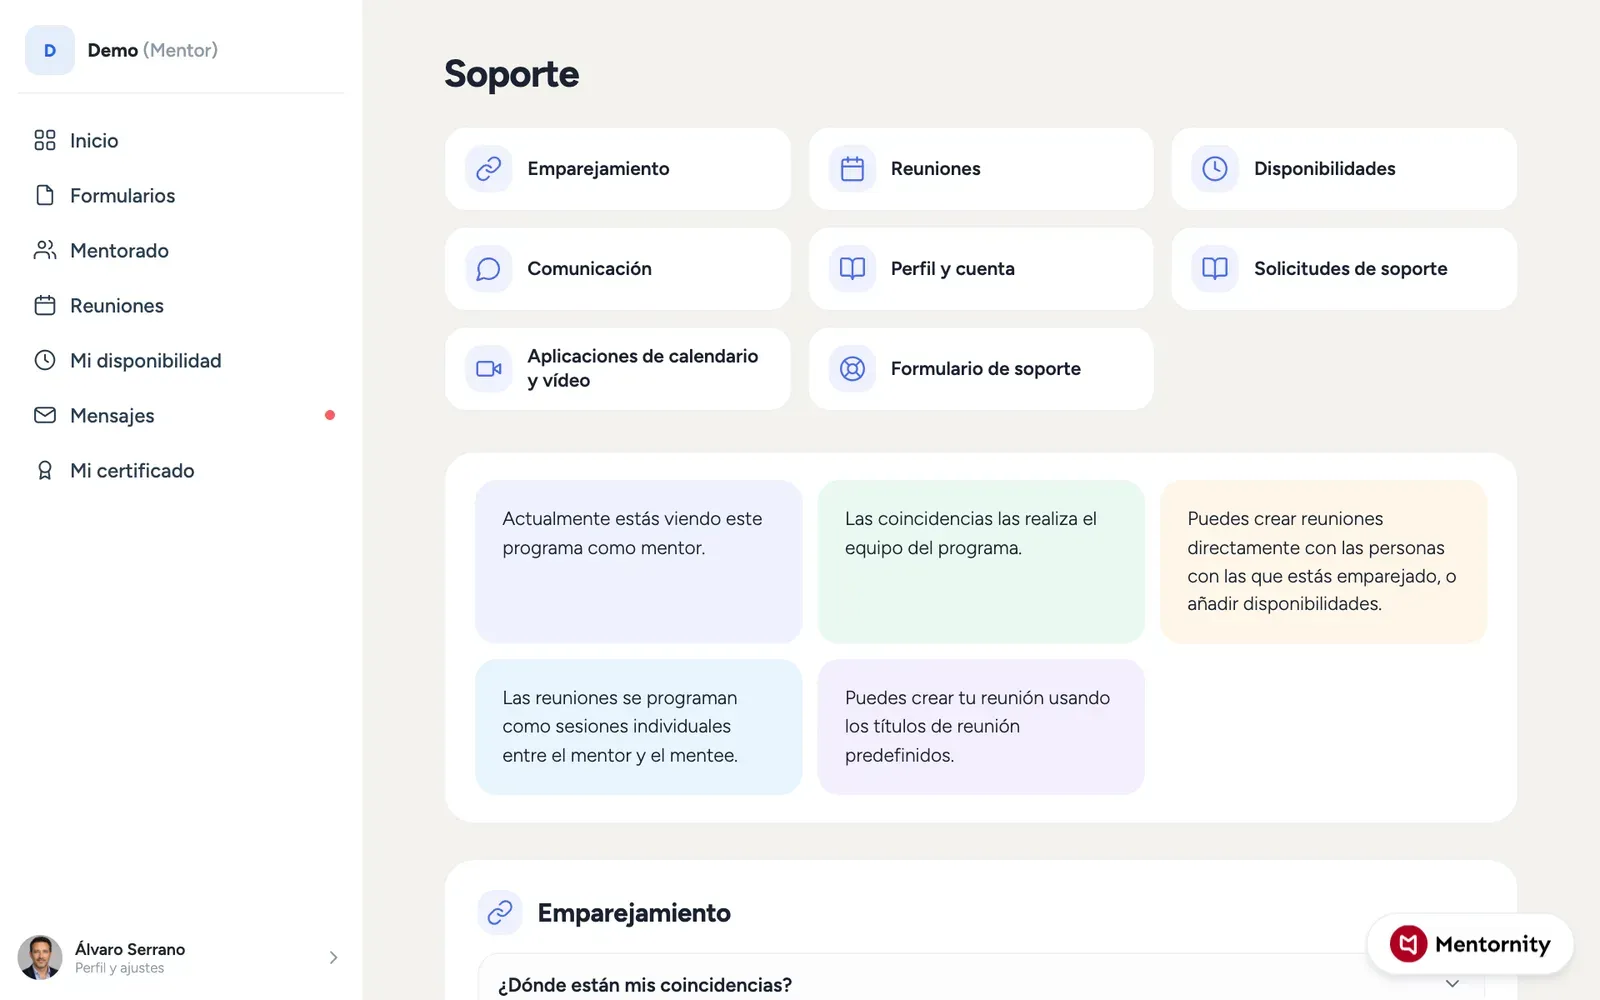Go to Inicio in the sidebar

pyautogui.click(x=181, y=140)
